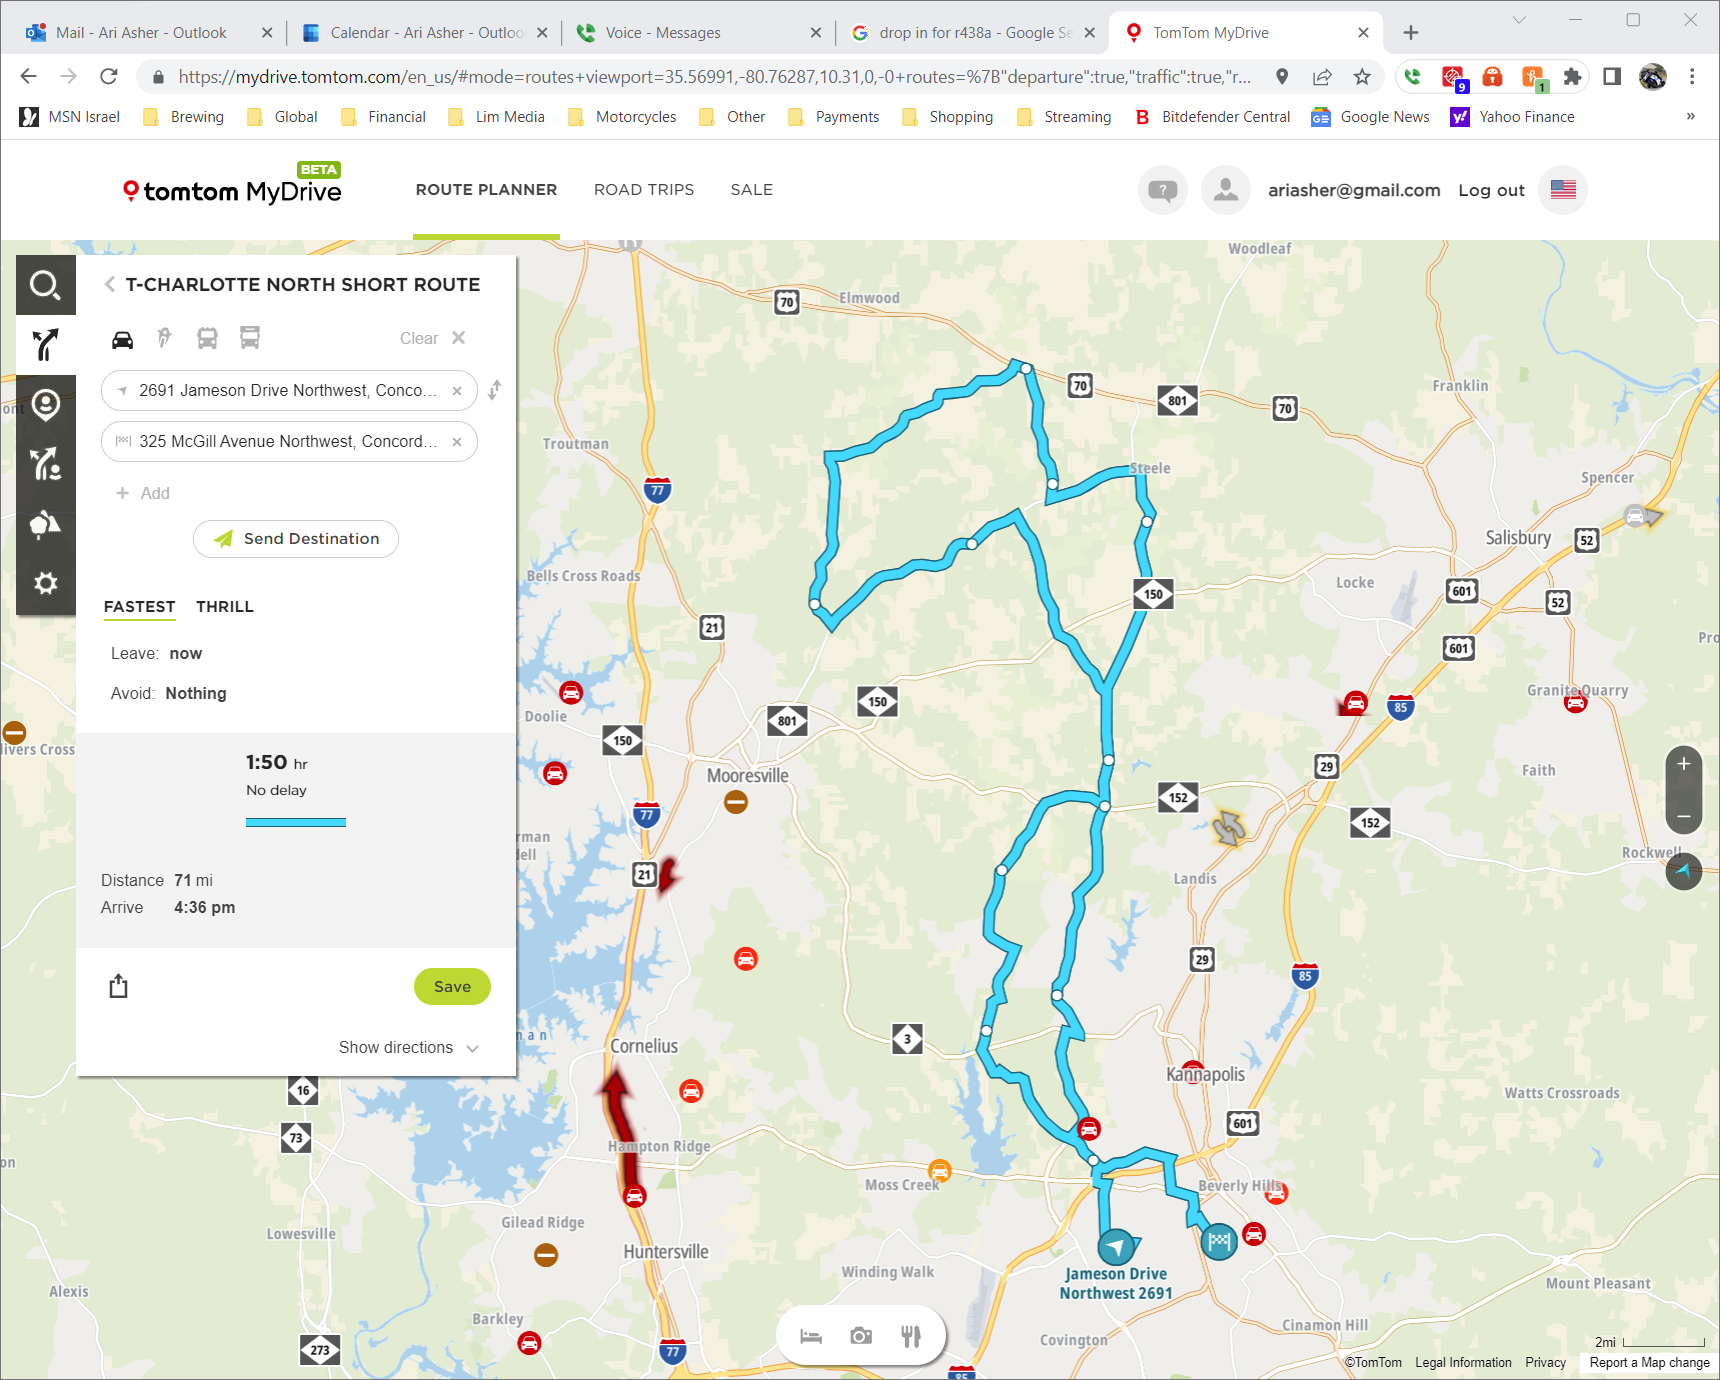Open the traffic sidebar icon
Viewport: 1720px width, 1380px height.
(x=45, y=524)
